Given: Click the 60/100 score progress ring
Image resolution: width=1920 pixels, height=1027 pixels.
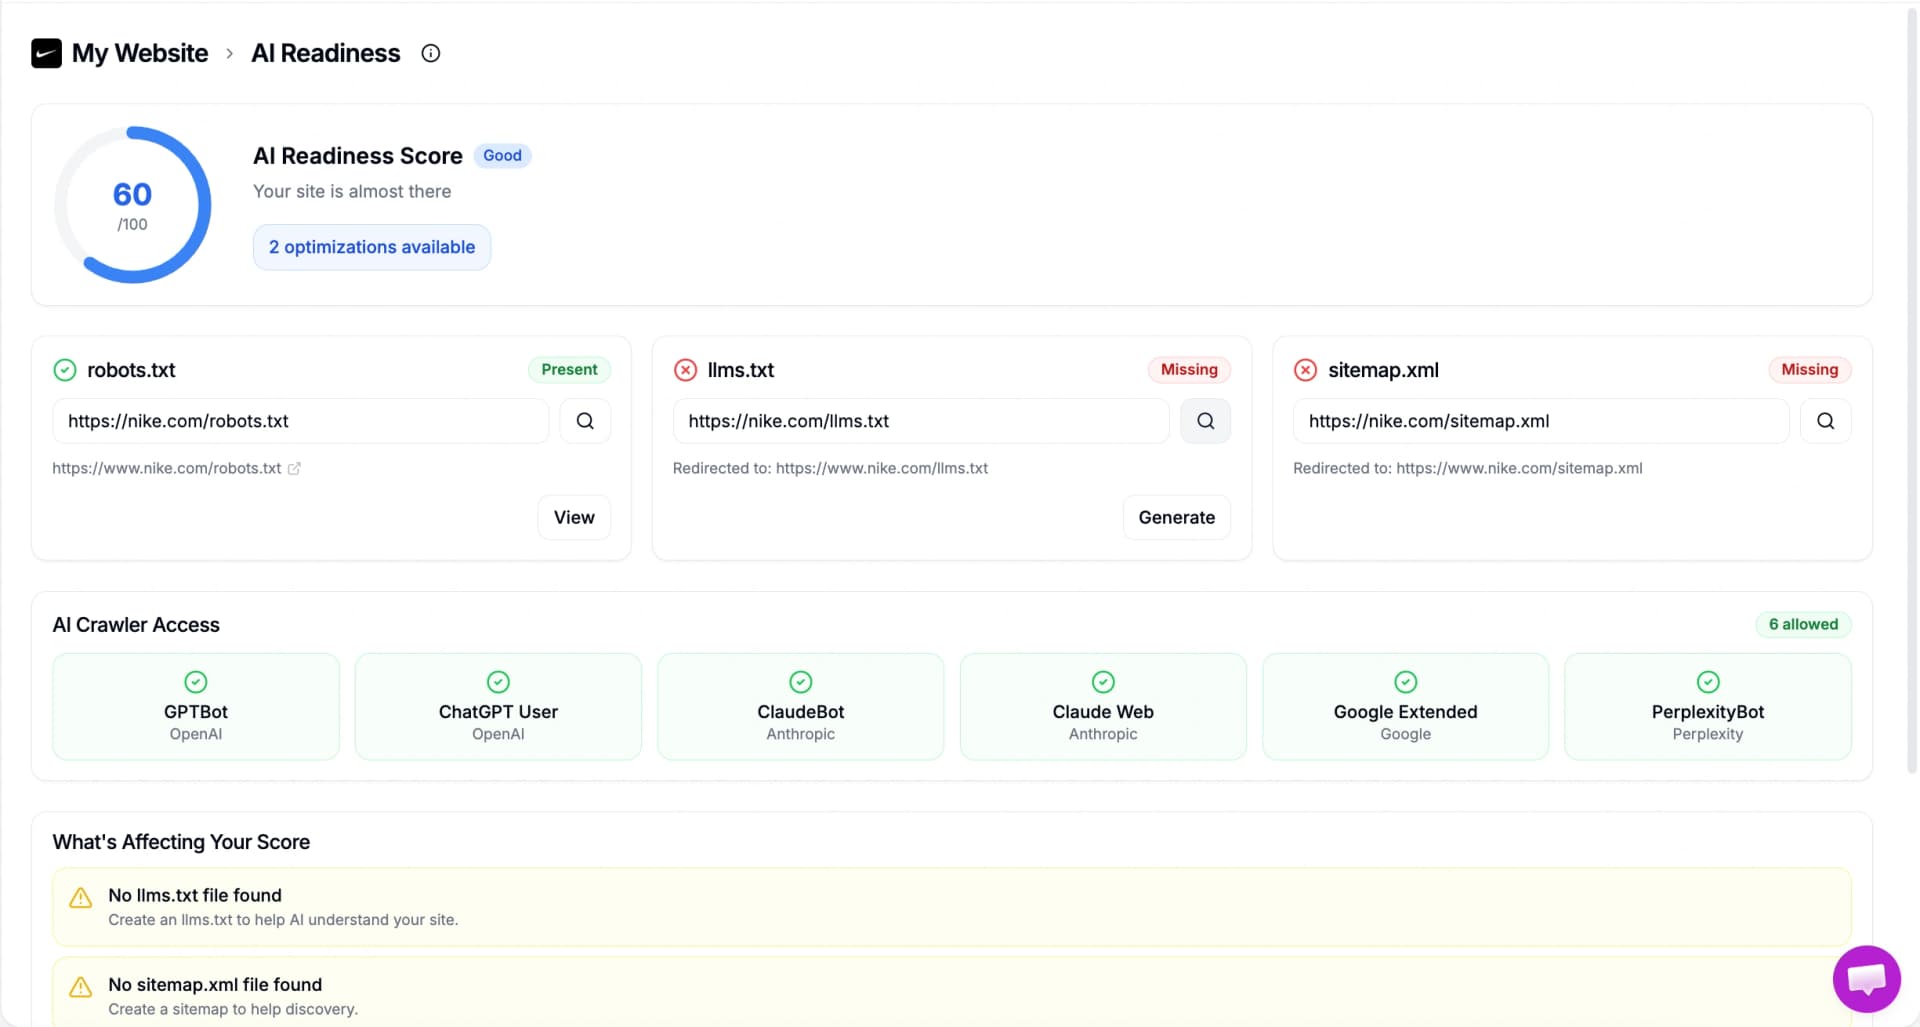Looking at the screenshot, I should 132,205.
